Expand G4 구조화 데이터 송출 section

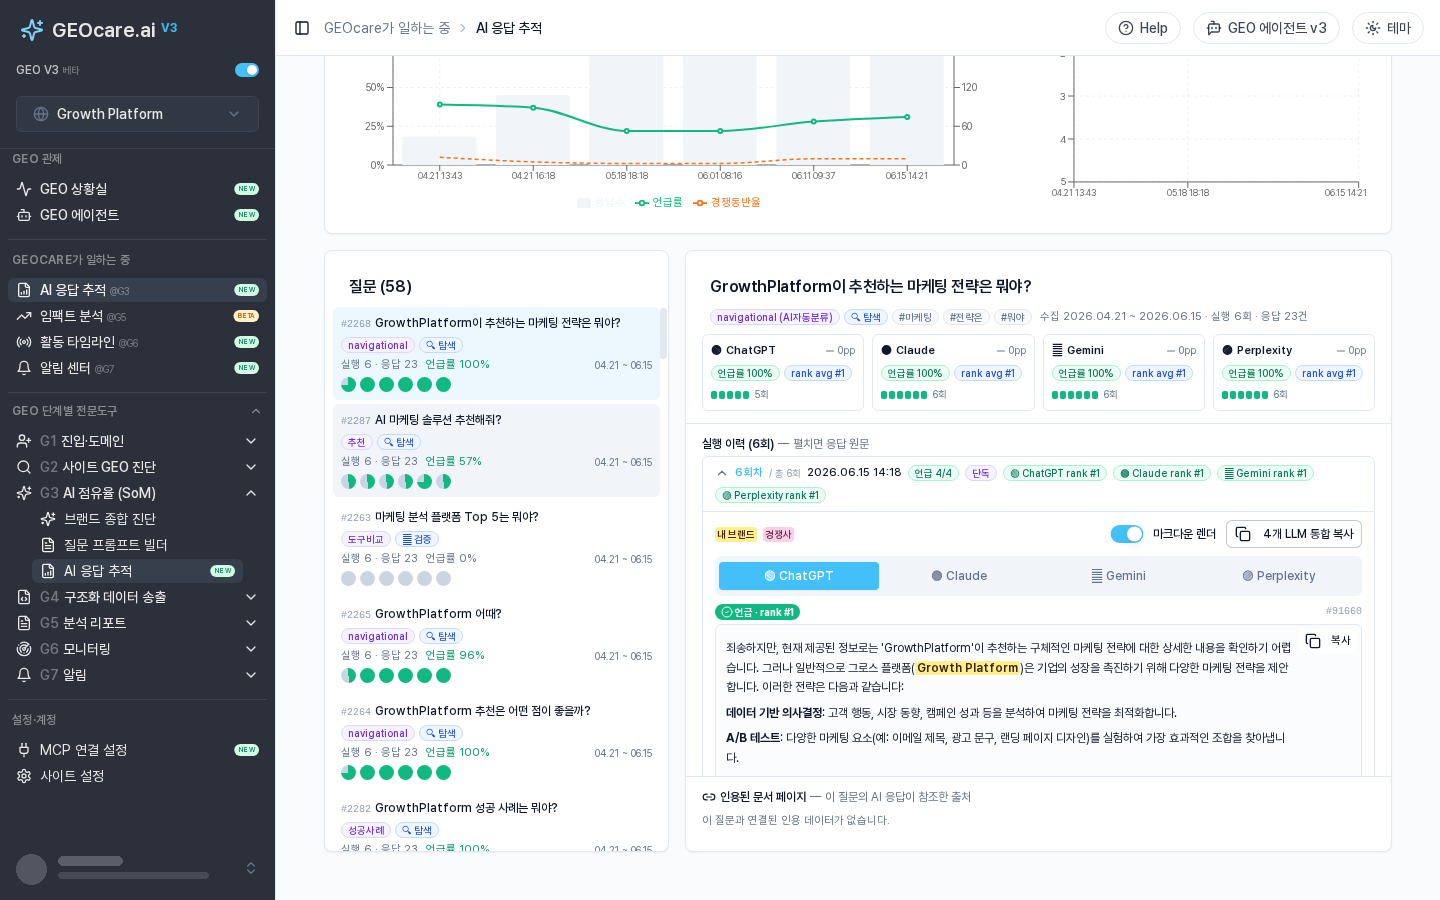pos(137,597)
